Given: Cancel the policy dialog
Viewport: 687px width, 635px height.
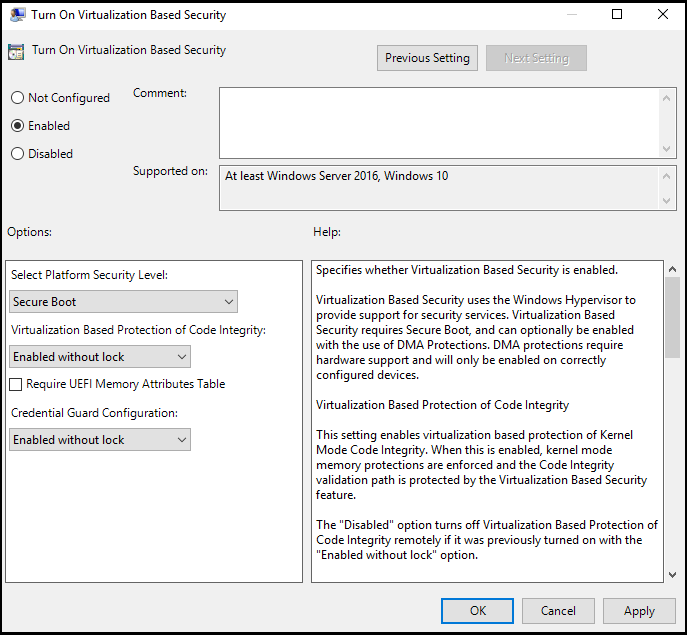Looking at the screenshot, I should (558, 611).
